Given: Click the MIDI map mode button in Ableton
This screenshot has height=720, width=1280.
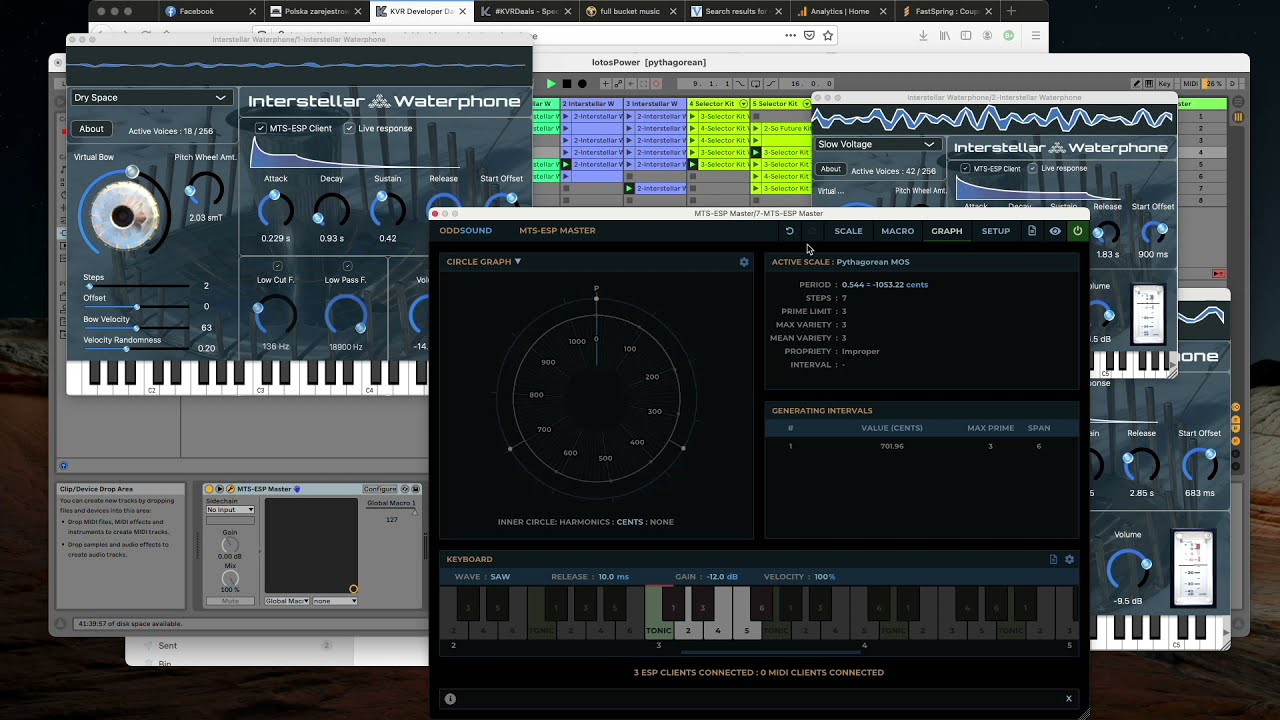Looking at the screenshot, I should (x=1190, y=84).
